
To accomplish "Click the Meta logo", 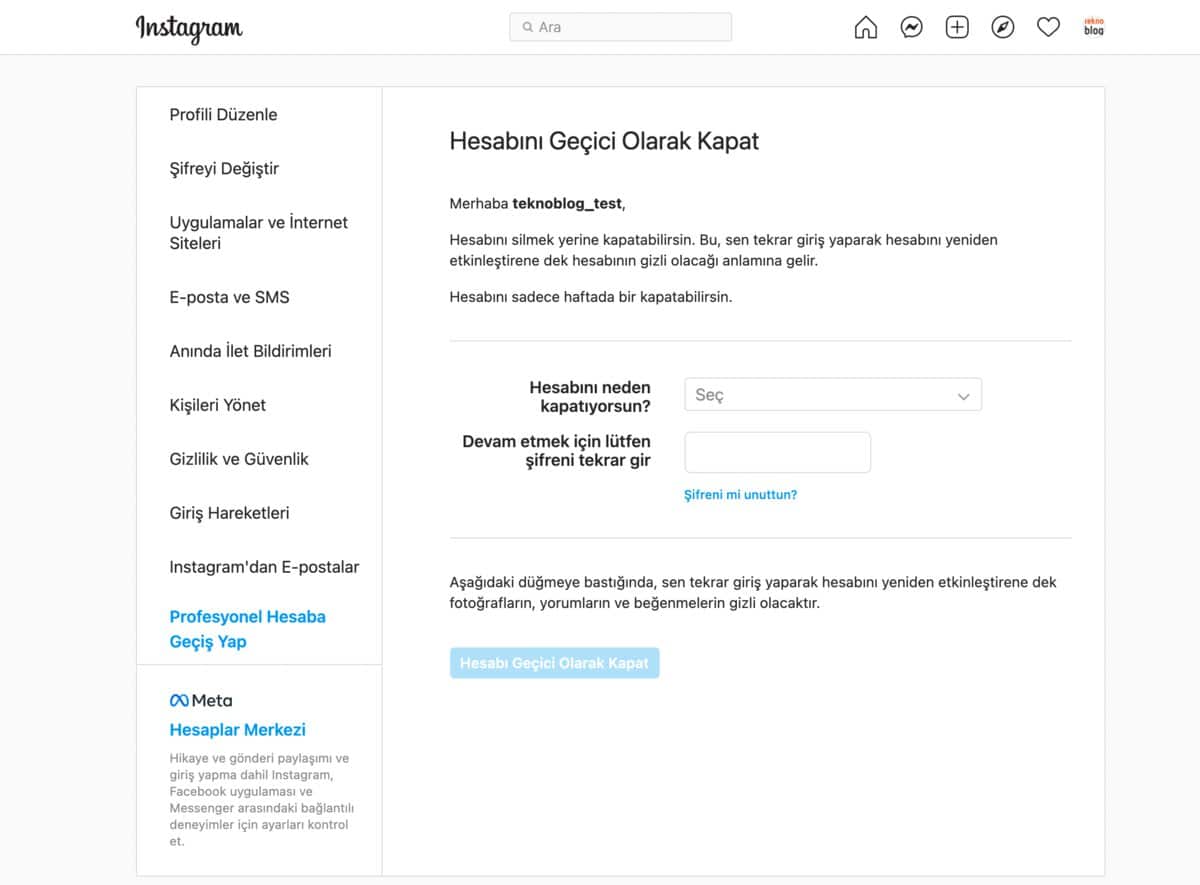I will (201, 700).
